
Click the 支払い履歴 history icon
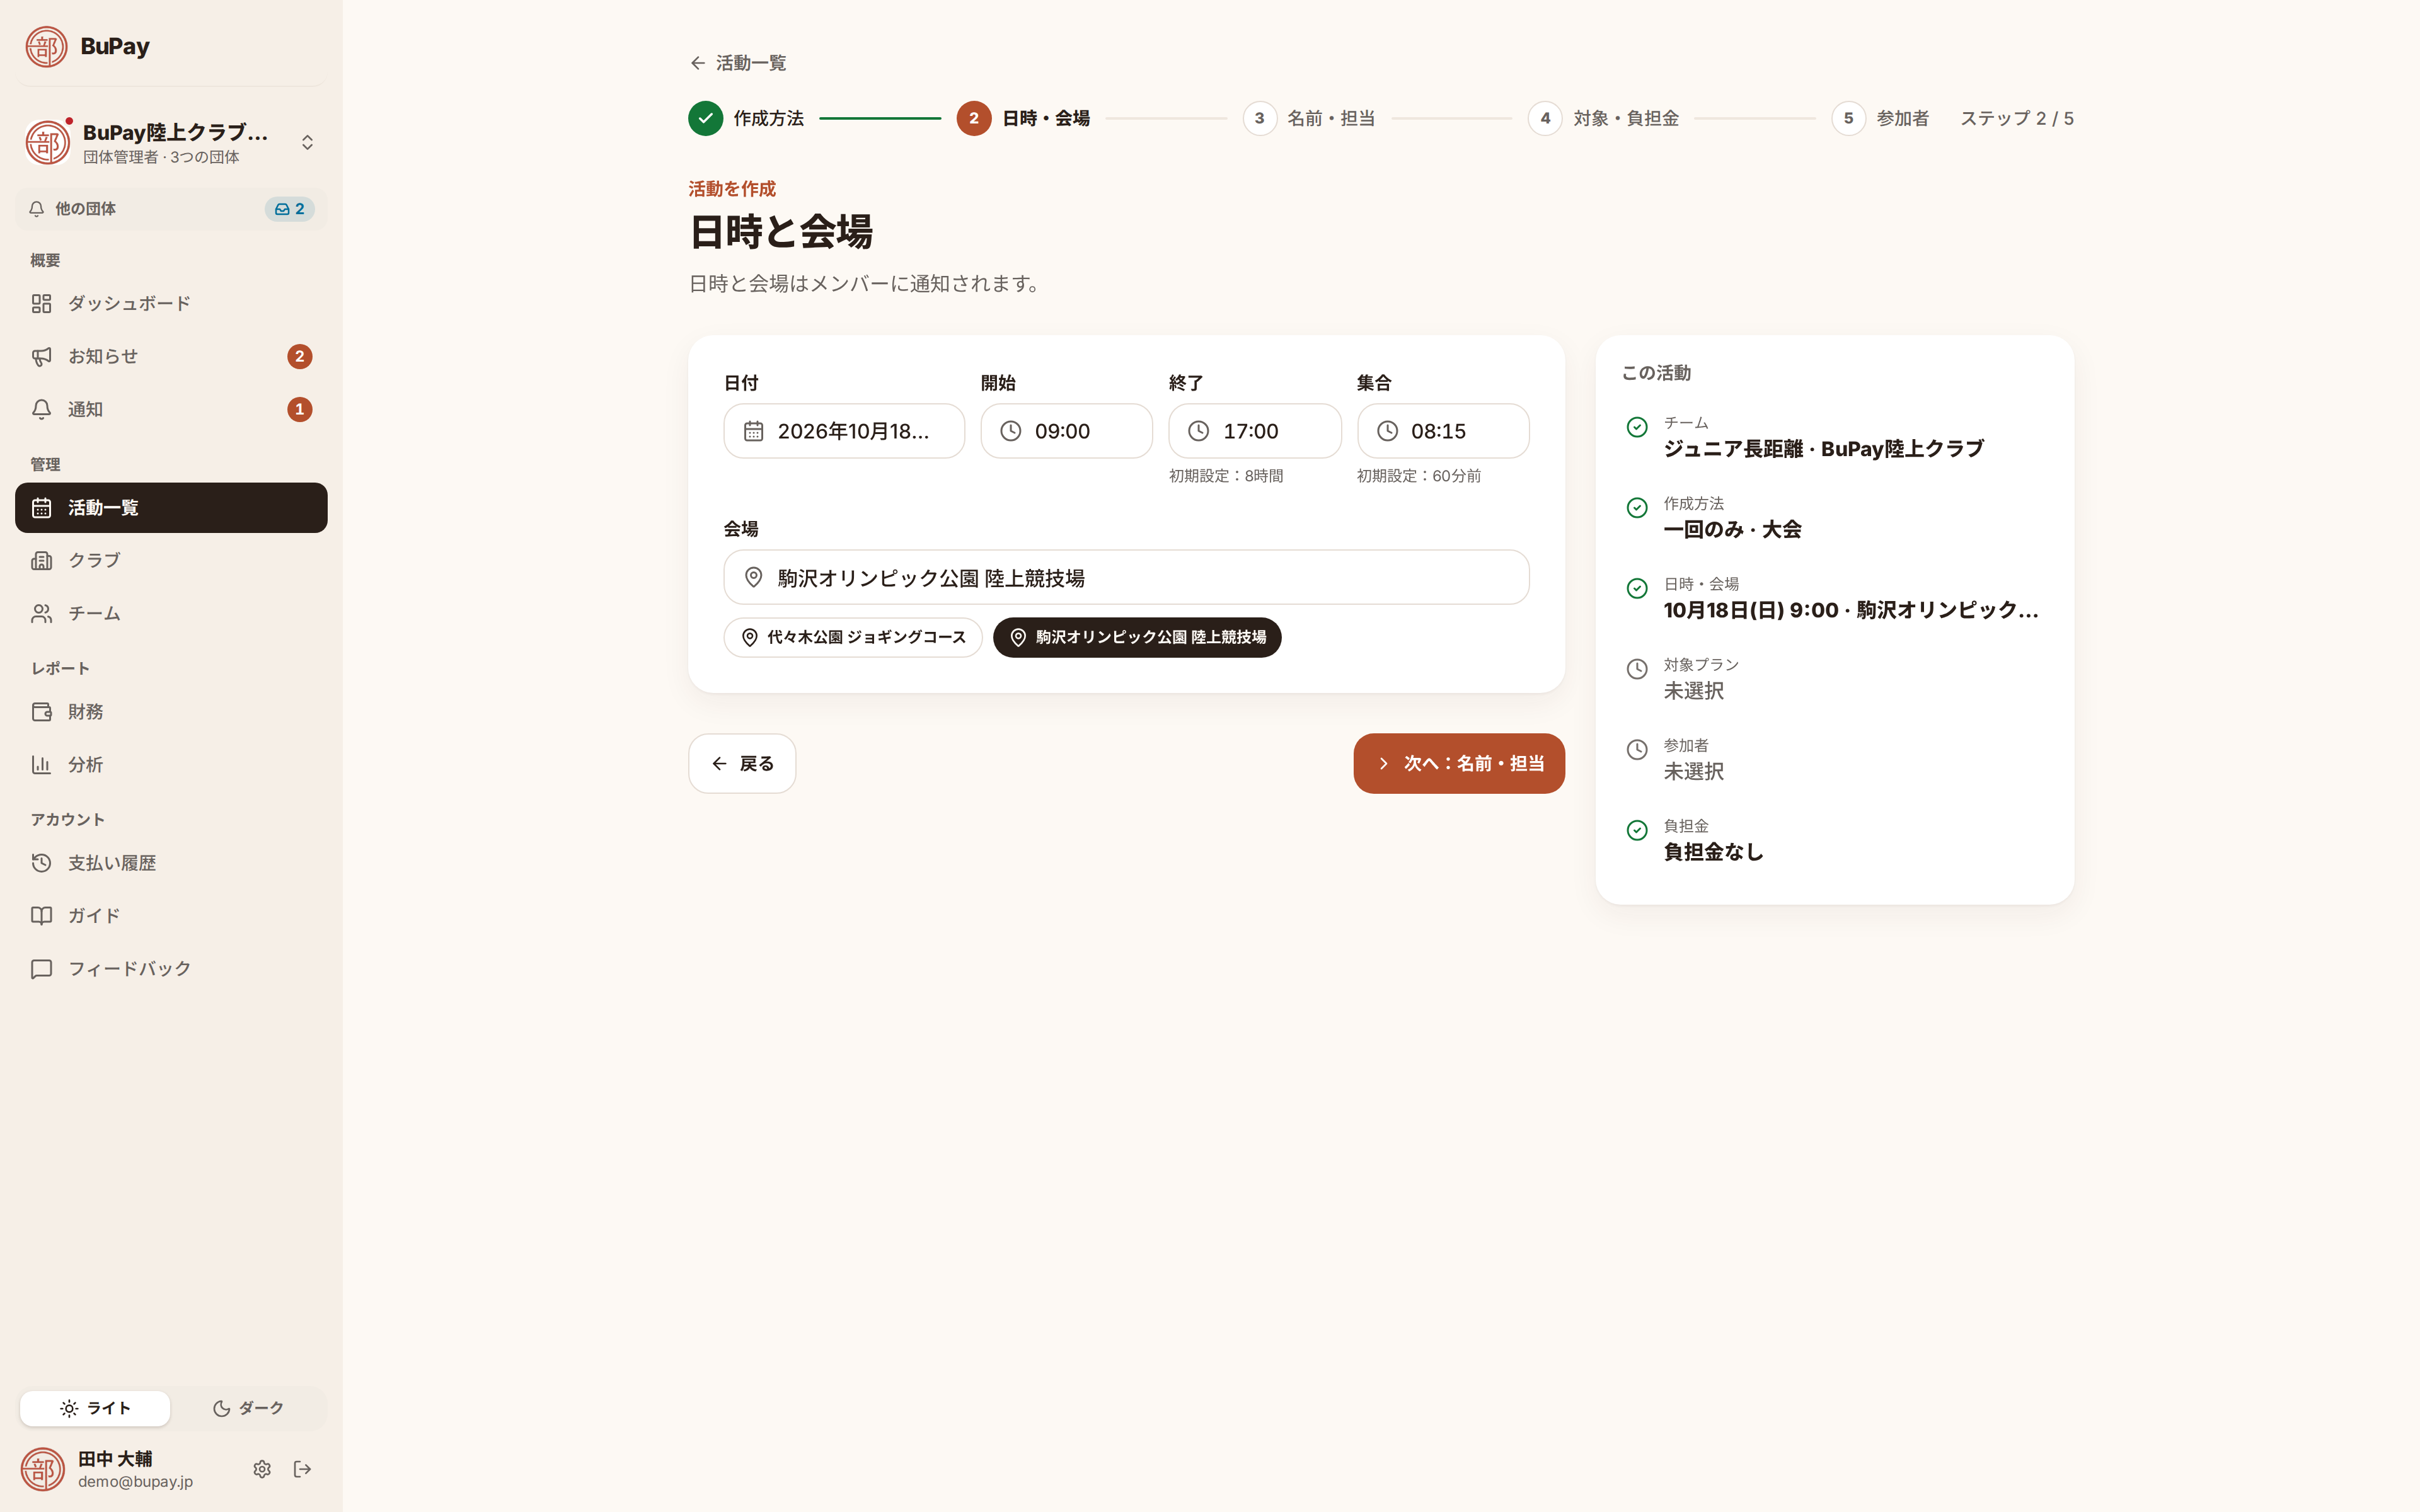click(x=41, y=863)
